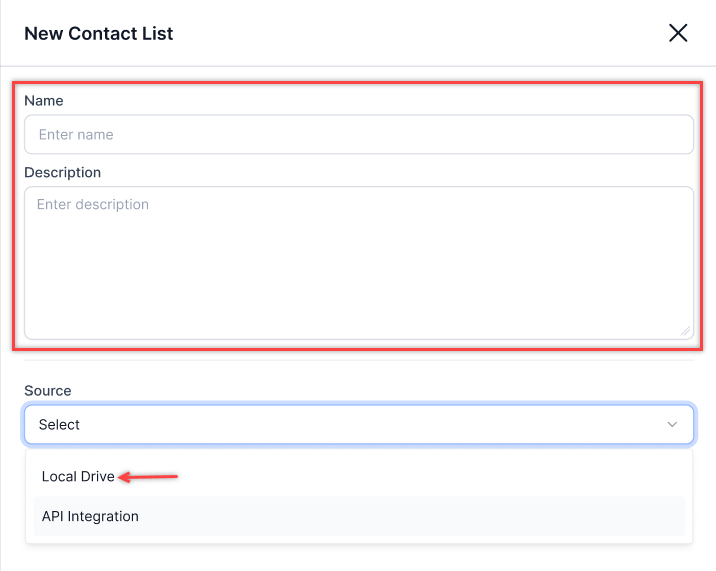Click the 'Enter name' placeholder text
The width and height of the screenshot is (716, 571).
pyautogui.click(x=76, y=134)
